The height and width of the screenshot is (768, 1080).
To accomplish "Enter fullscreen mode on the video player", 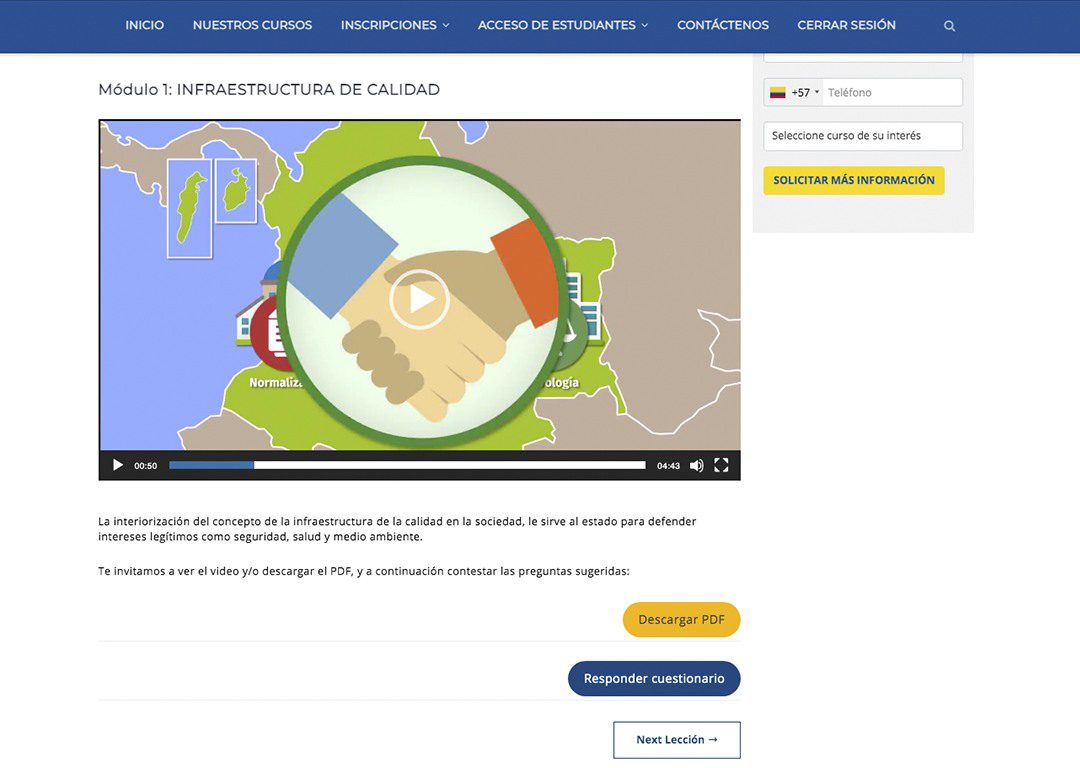I will (x=721, y=464).
